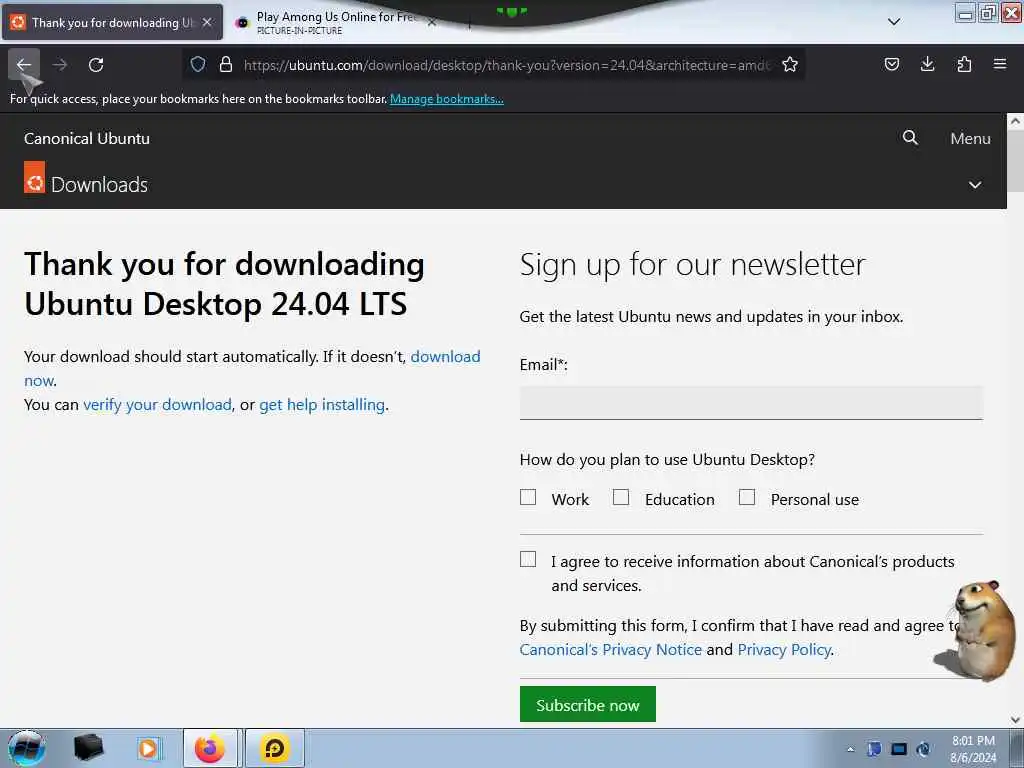Close the Play Among Us Online tab
The image size is (1024, 768).
coord(432,22)
